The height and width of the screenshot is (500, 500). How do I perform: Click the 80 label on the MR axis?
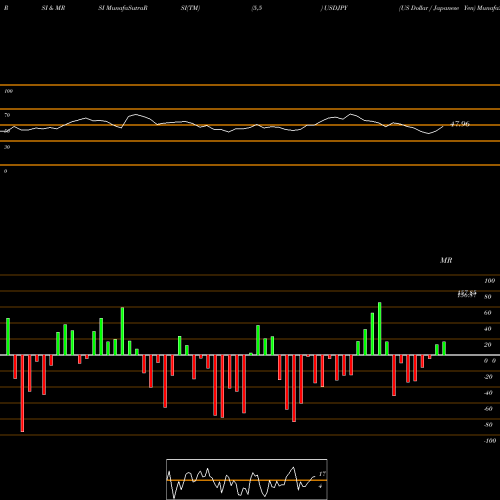coord(487,297)
